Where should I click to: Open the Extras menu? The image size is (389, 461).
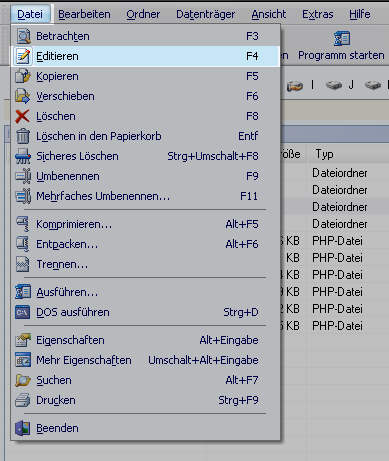(318, 14)
